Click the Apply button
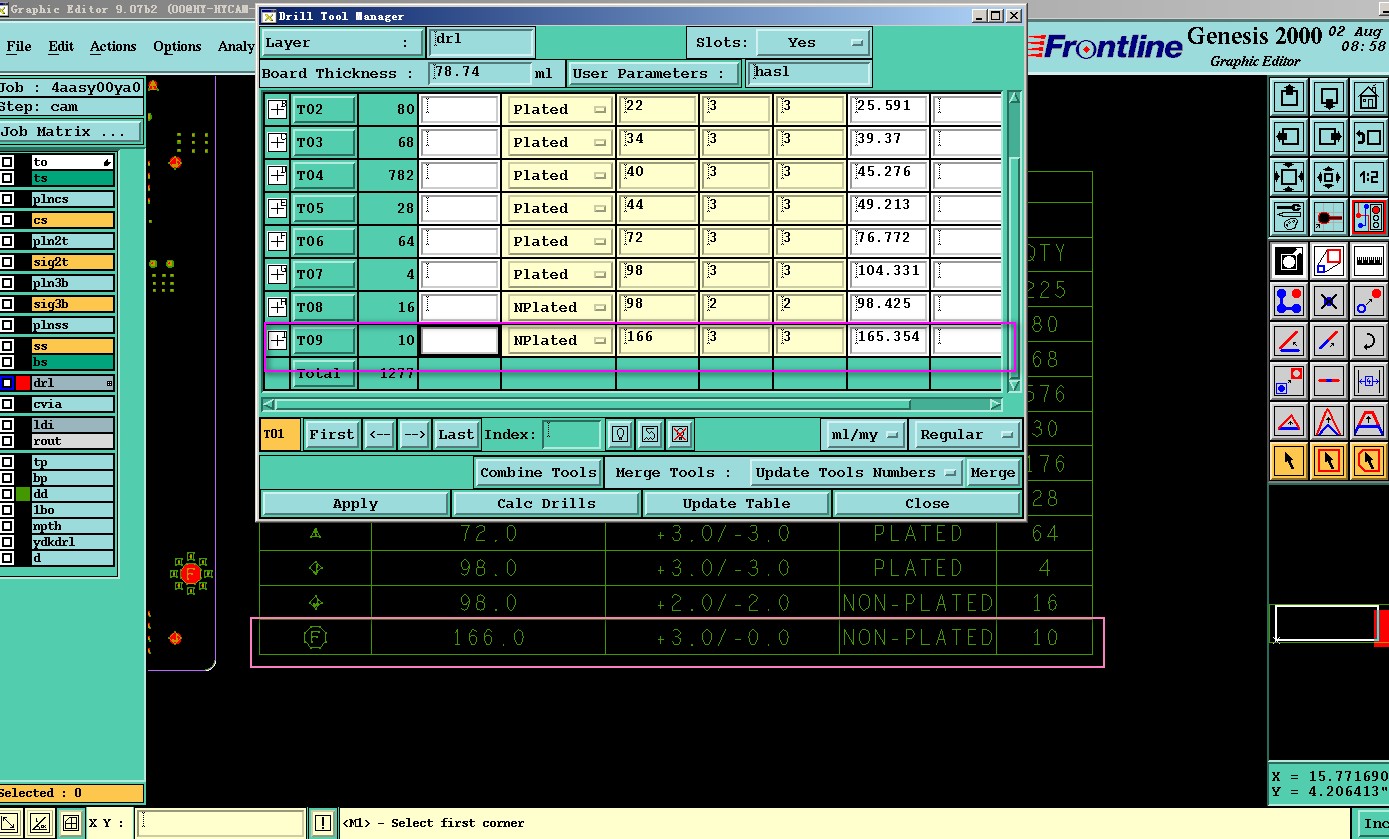The width and height of the screenshot is (1389, 839). (x=355, y=503)
